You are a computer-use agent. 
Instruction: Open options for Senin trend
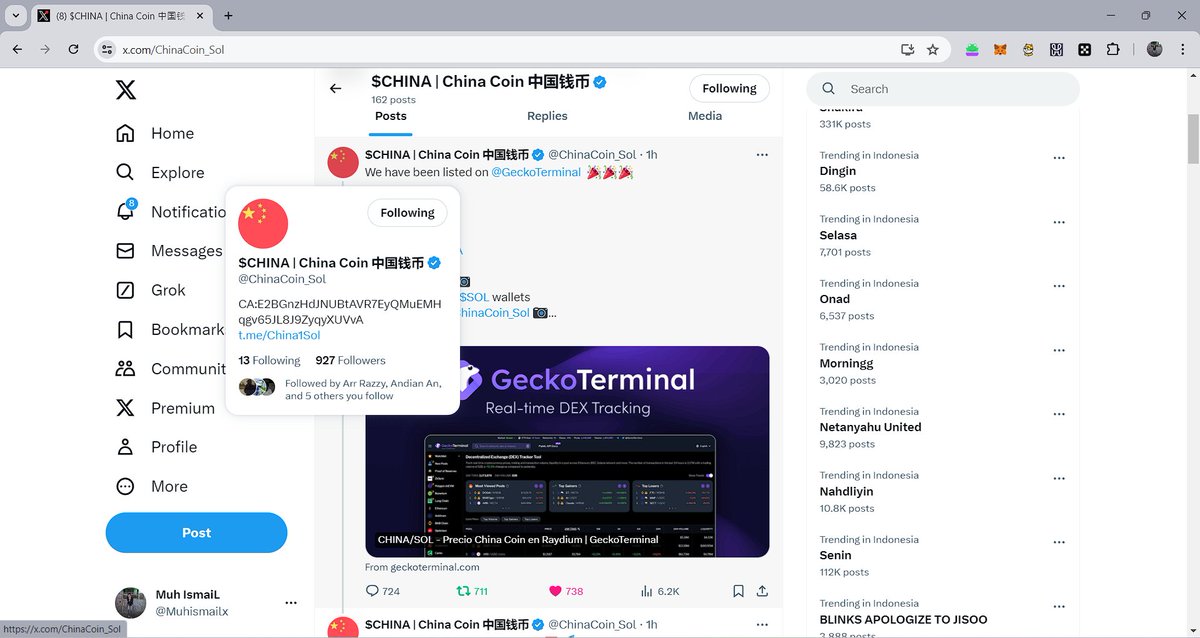(1059, 542)
